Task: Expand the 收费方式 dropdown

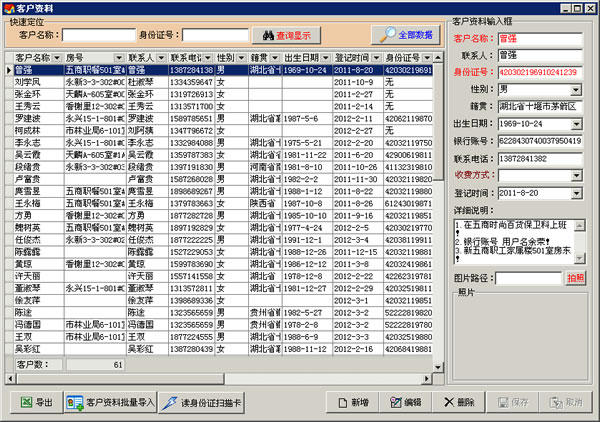Action: tap(576, 176)
